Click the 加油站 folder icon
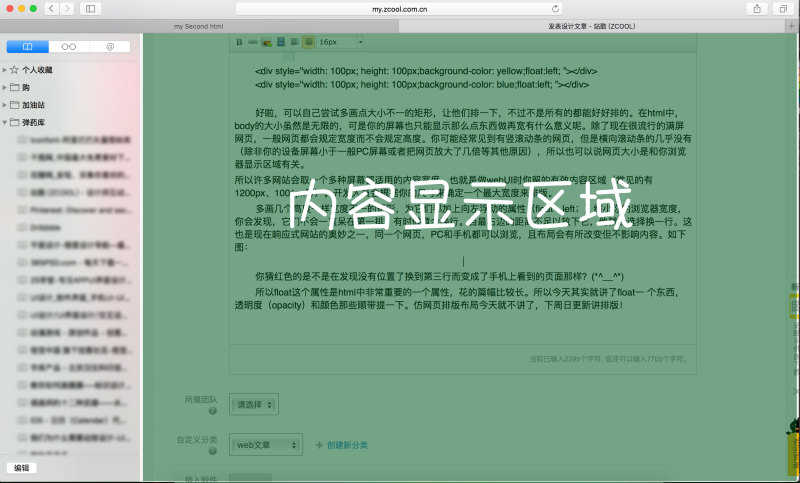Viewport: 800px width, 483px height. coord(15,105)
